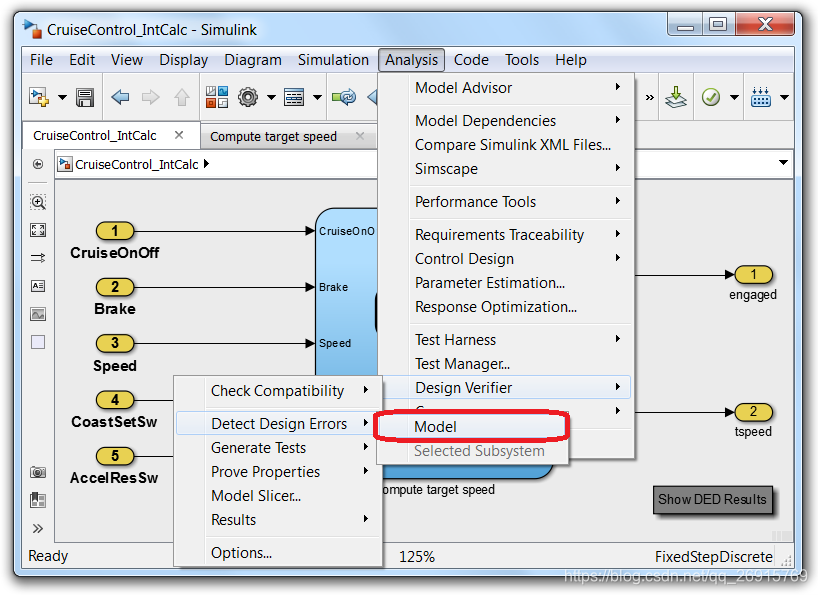Show more toolbar items with the chevron overflow
This screenshot has height=595, width=818.
click(649, 98)
